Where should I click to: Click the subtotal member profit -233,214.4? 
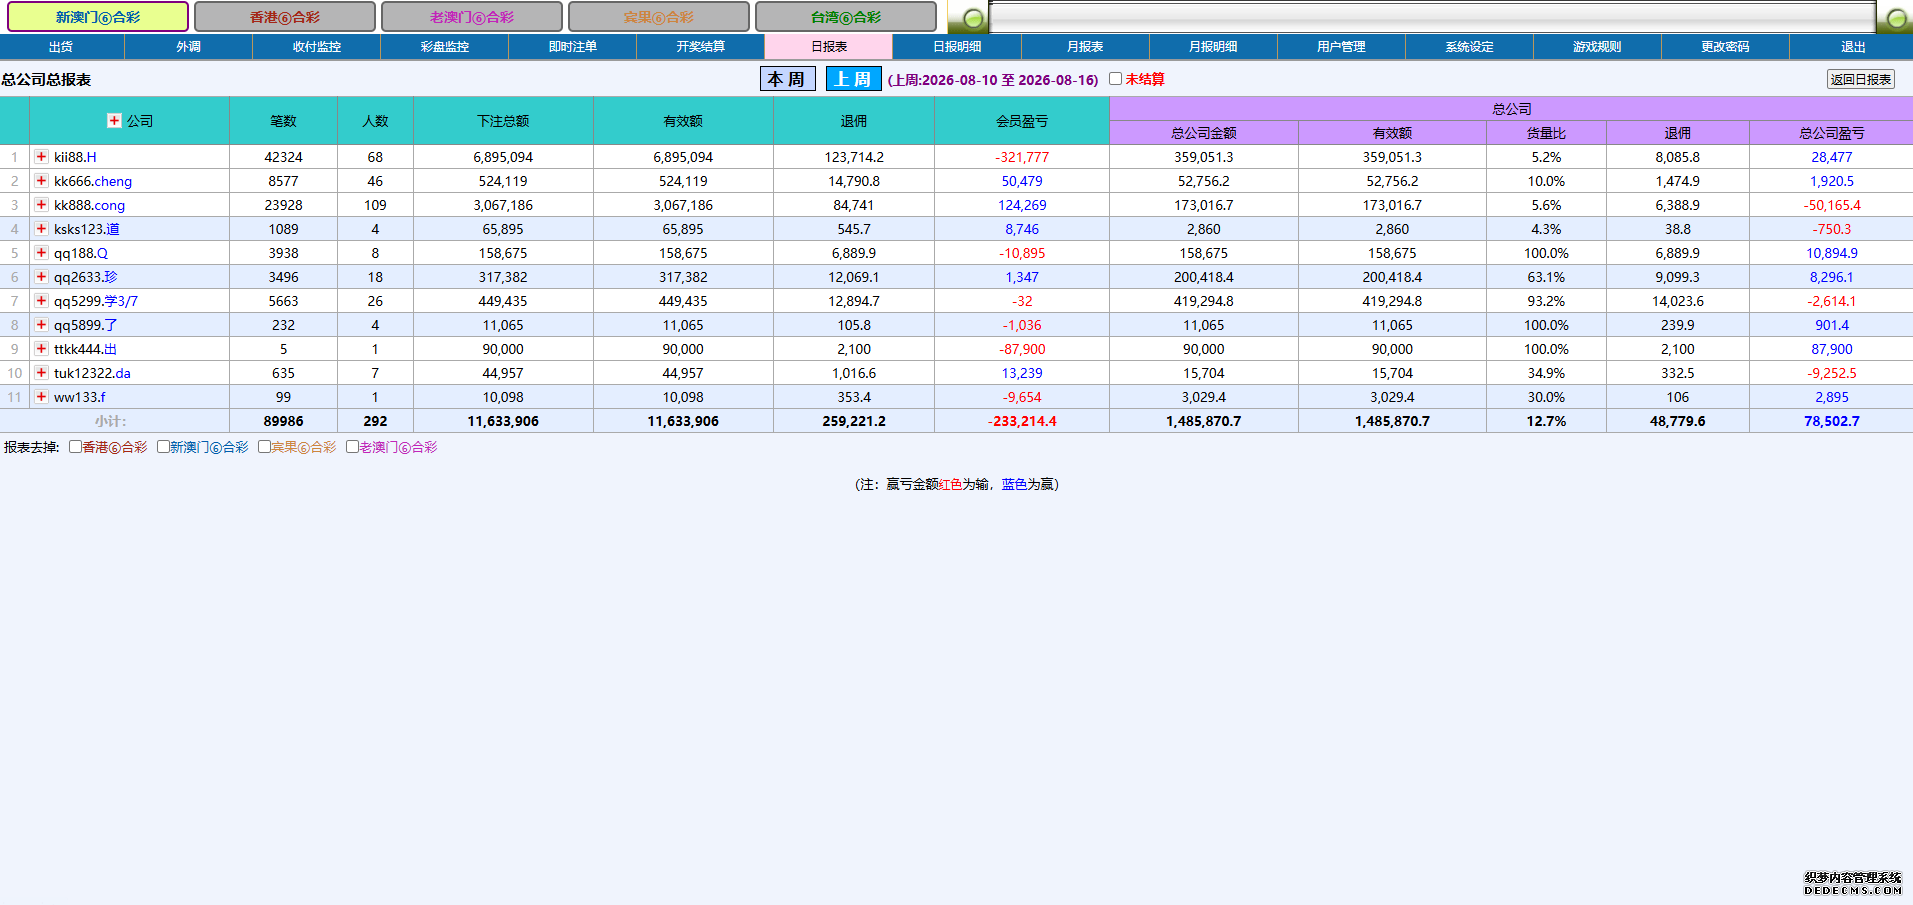[x=1022, y=421]
